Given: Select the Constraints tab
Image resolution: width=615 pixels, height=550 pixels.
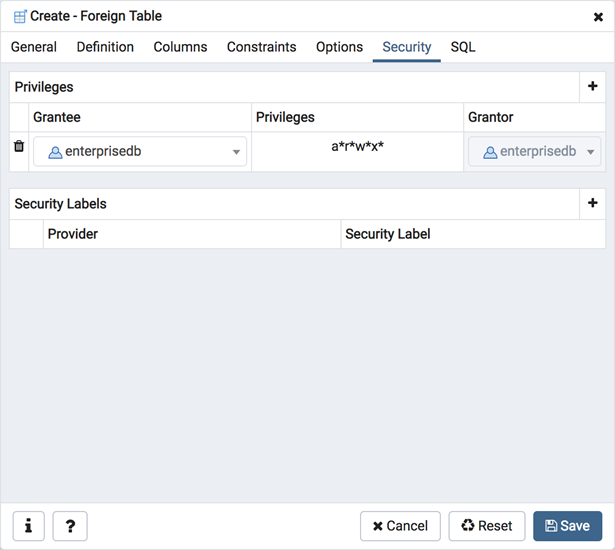Looking at the screenshot, I should click(261, 47).
